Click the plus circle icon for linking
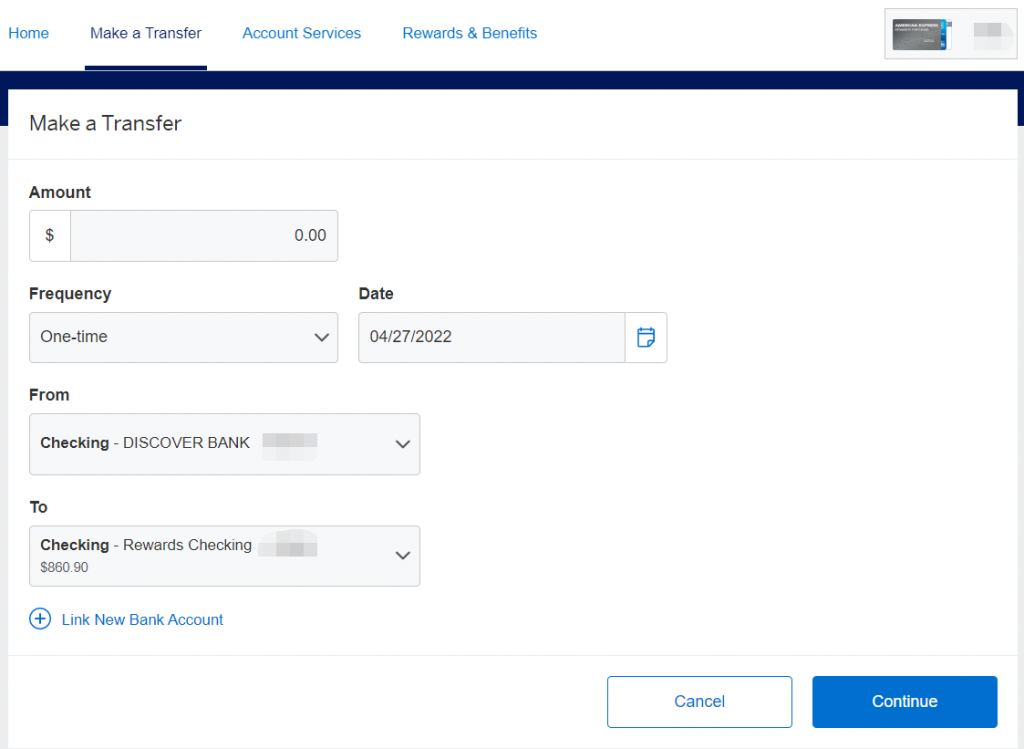Viewport: 1024px width, 749px height. 40,618
